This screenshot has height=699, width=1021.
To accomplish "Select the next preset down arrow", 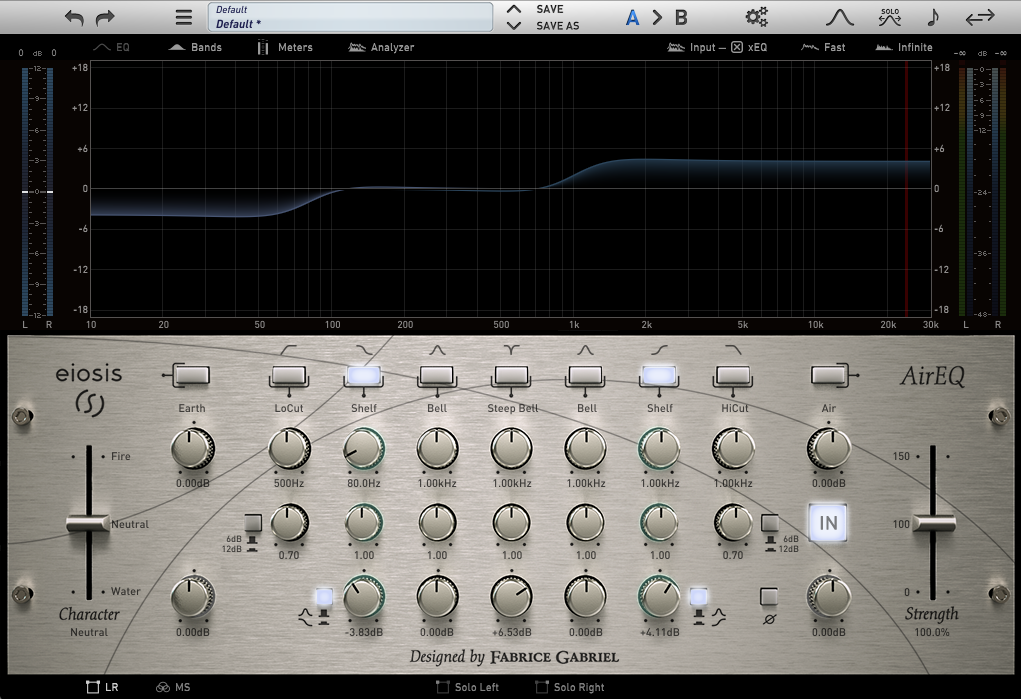I will (x=514, y=26).
